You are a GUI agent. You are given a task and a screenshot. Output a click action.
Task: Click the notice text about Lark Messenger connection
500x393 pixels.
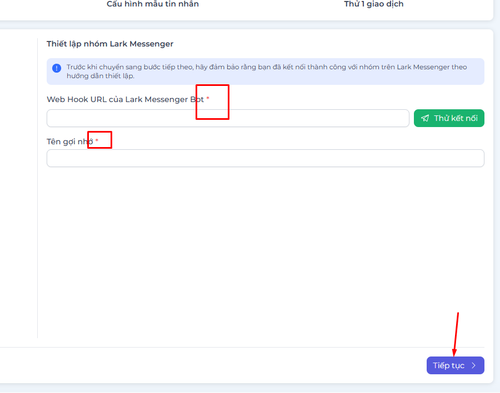pyautogui.click(x=267, y=71)
